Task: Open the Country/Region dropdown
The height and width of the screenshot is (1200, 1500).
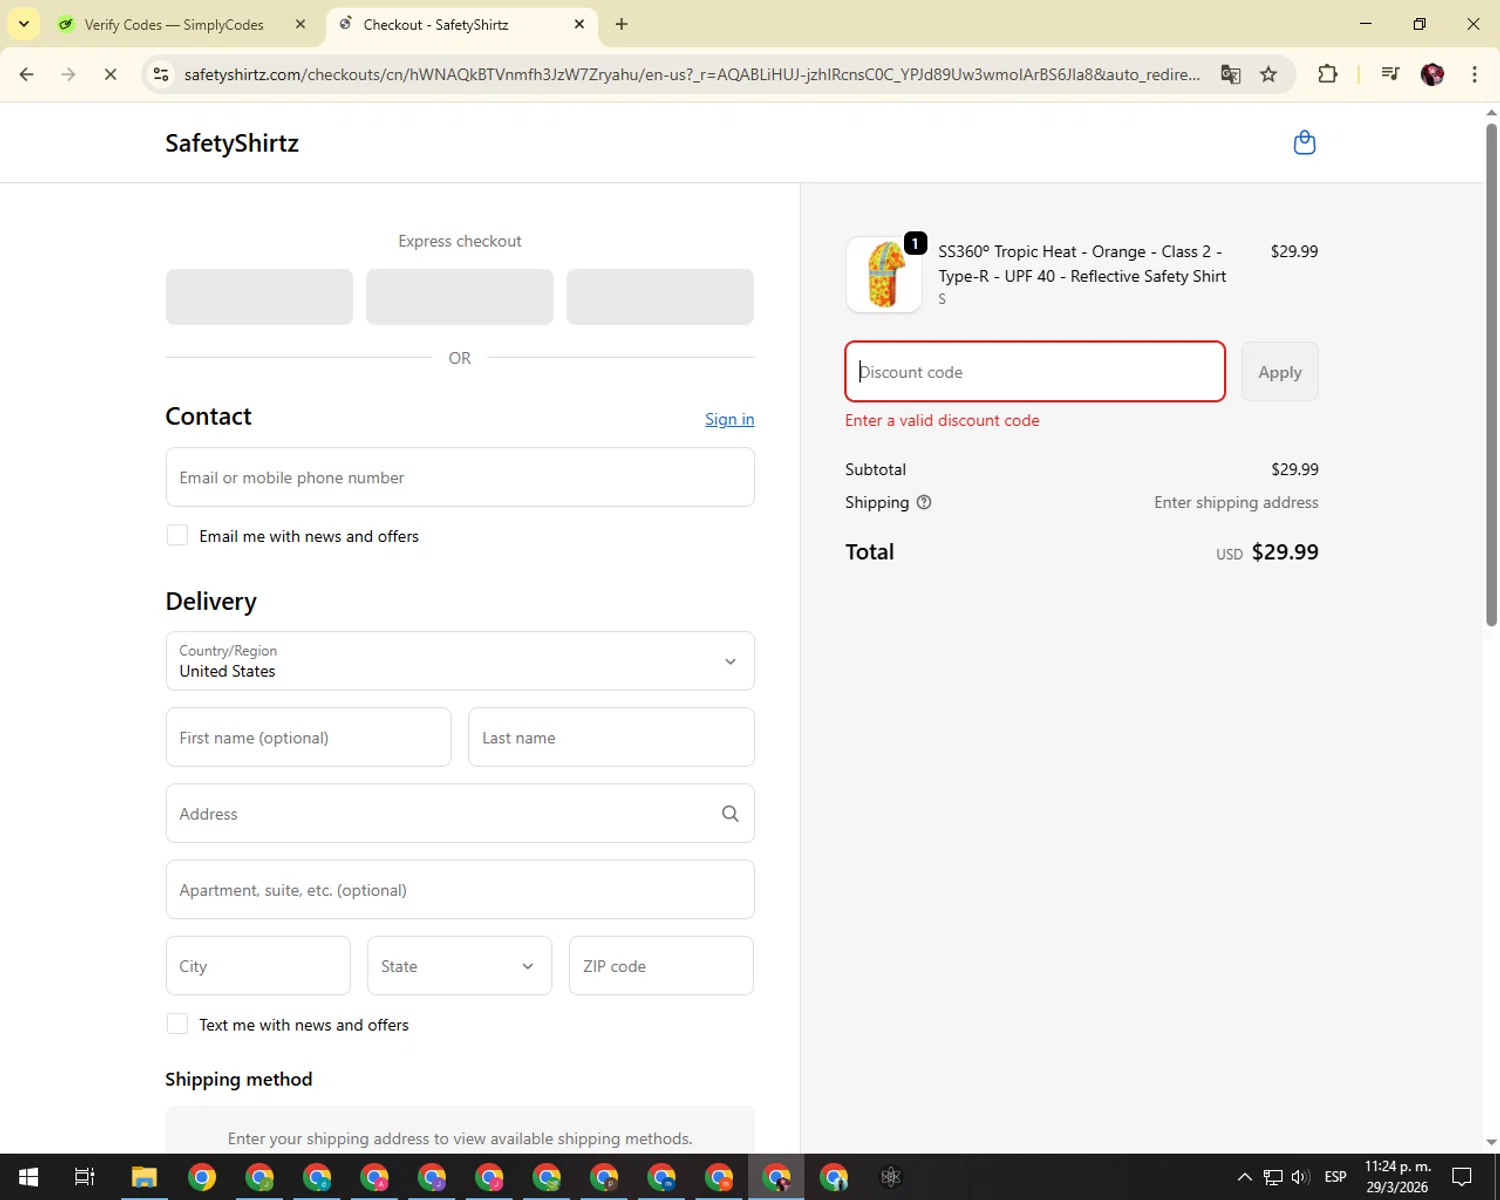Action: (460, 661)
